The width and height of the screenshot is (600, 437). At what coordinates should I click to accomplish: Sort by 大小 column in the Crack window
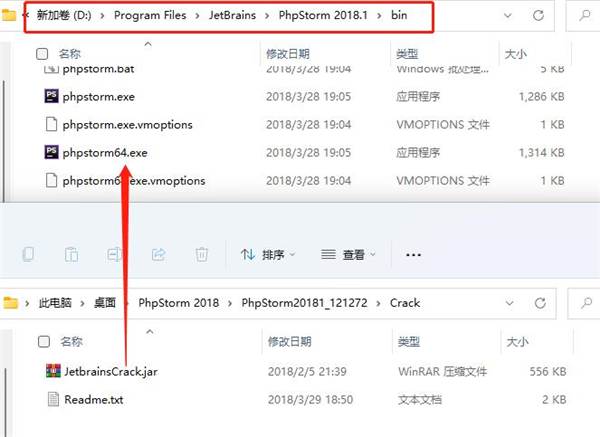(x=517, y=341)
